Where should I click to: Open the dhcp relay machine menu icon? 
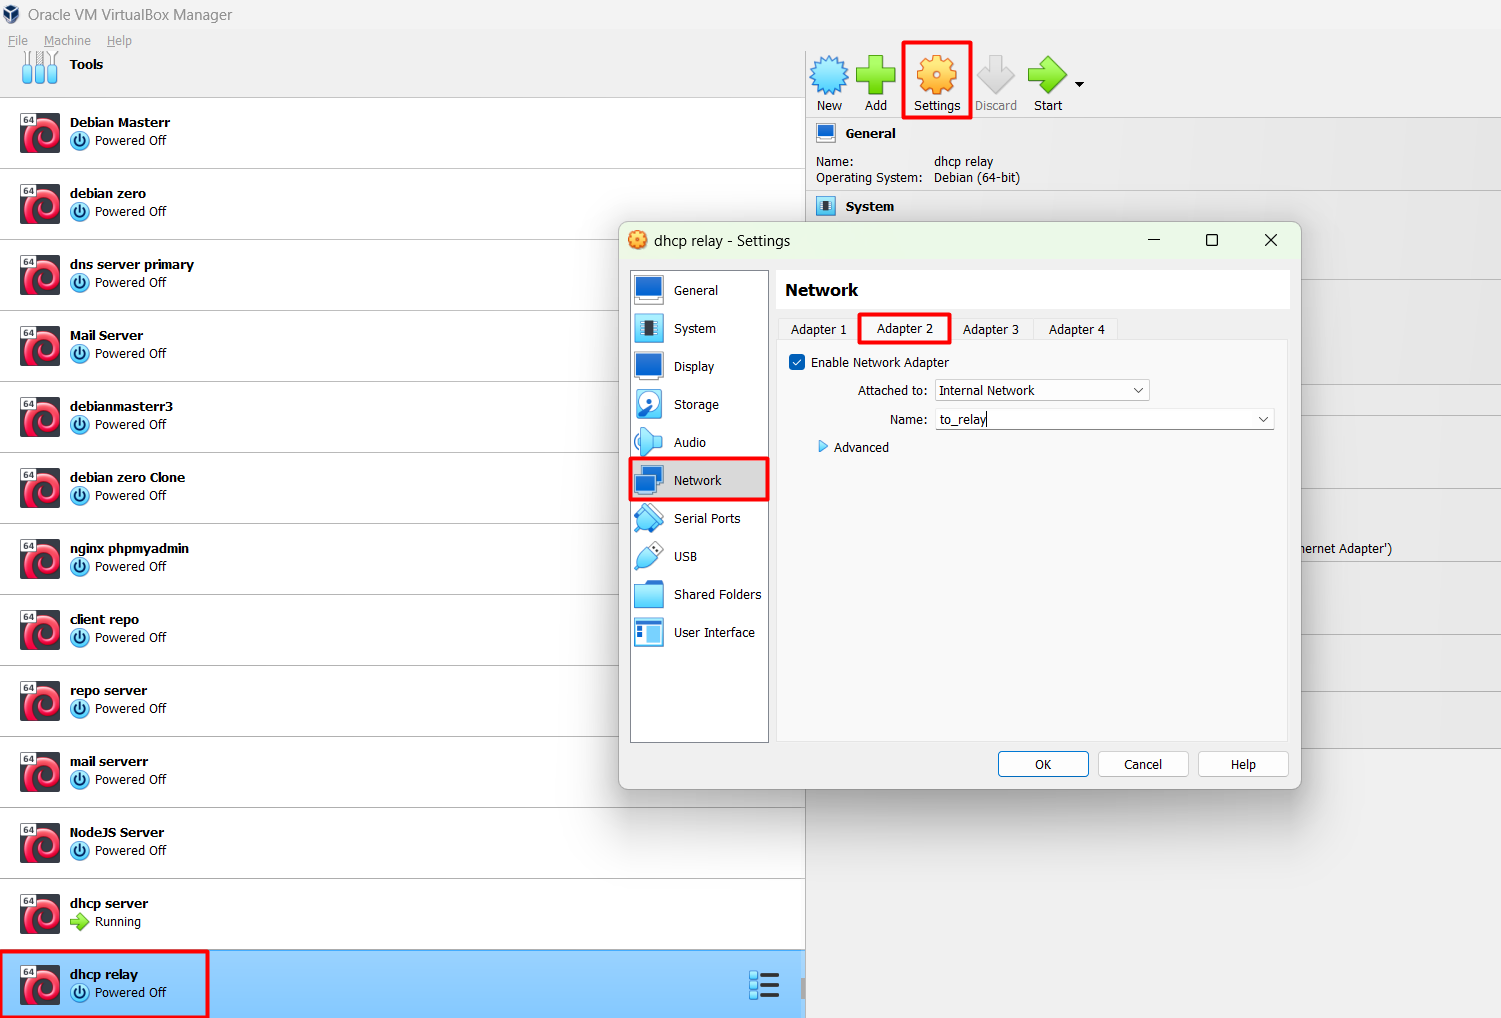764,985
